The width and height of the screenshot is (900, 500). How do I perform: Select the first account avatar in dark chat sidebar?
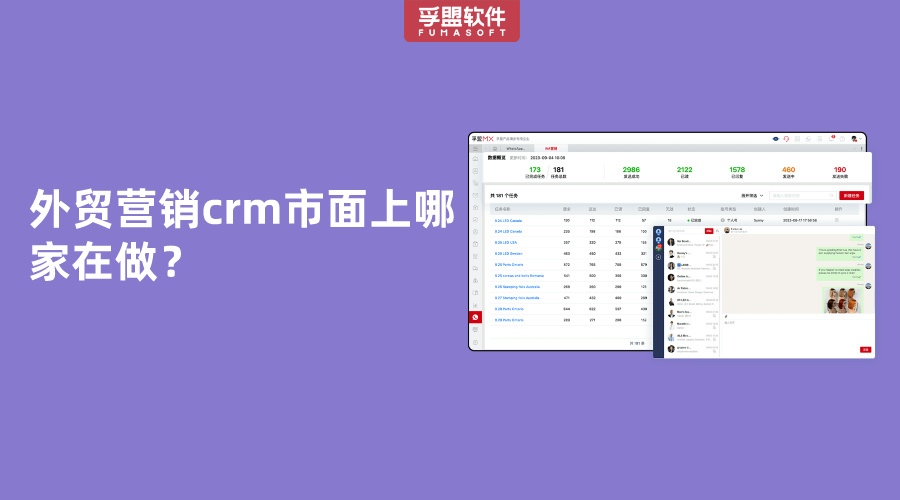pos(658,232)
